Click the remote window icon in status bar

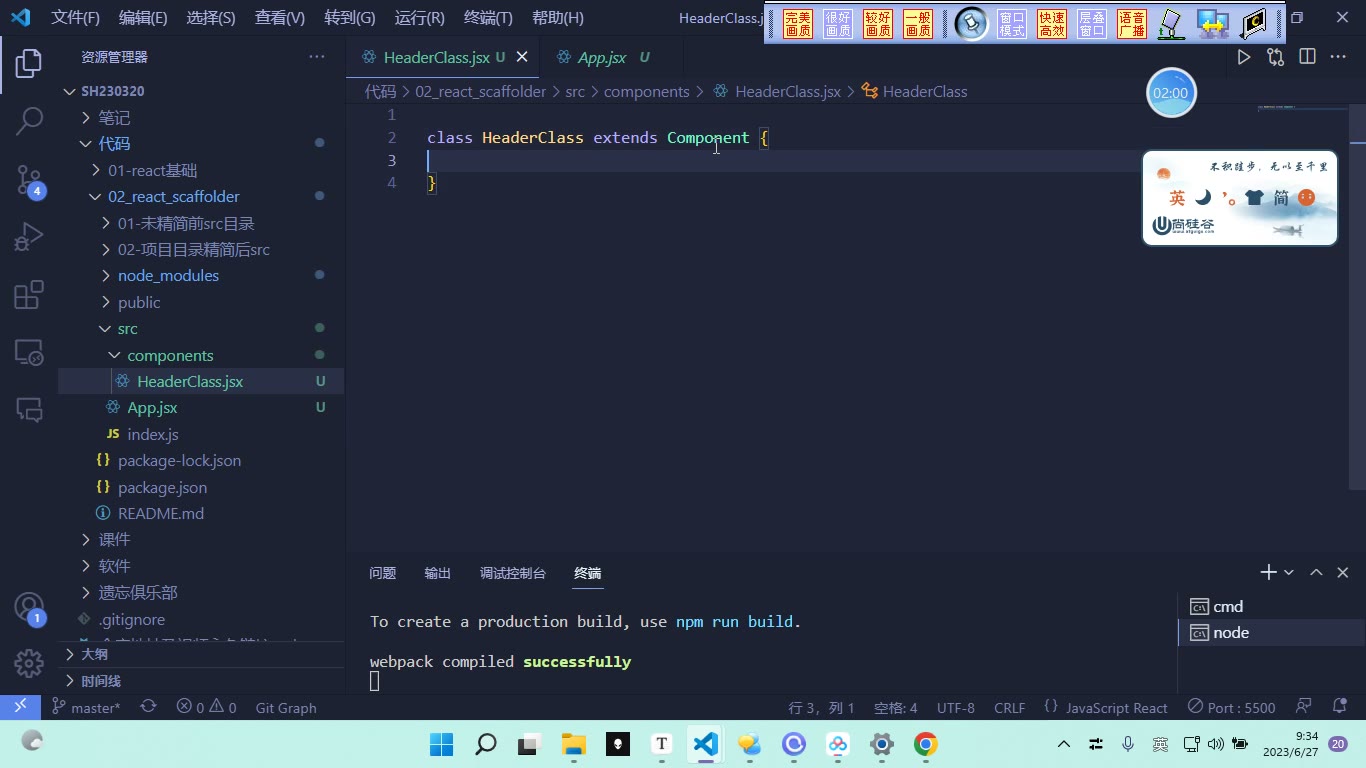(x=20, y=706)
